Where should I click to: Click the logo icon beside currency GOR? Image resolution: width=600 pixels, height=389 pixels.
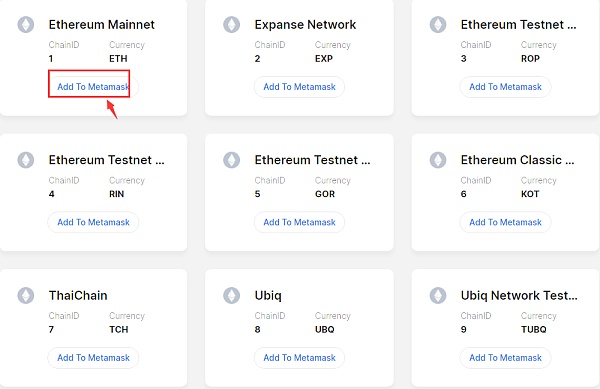pos(232,160)
